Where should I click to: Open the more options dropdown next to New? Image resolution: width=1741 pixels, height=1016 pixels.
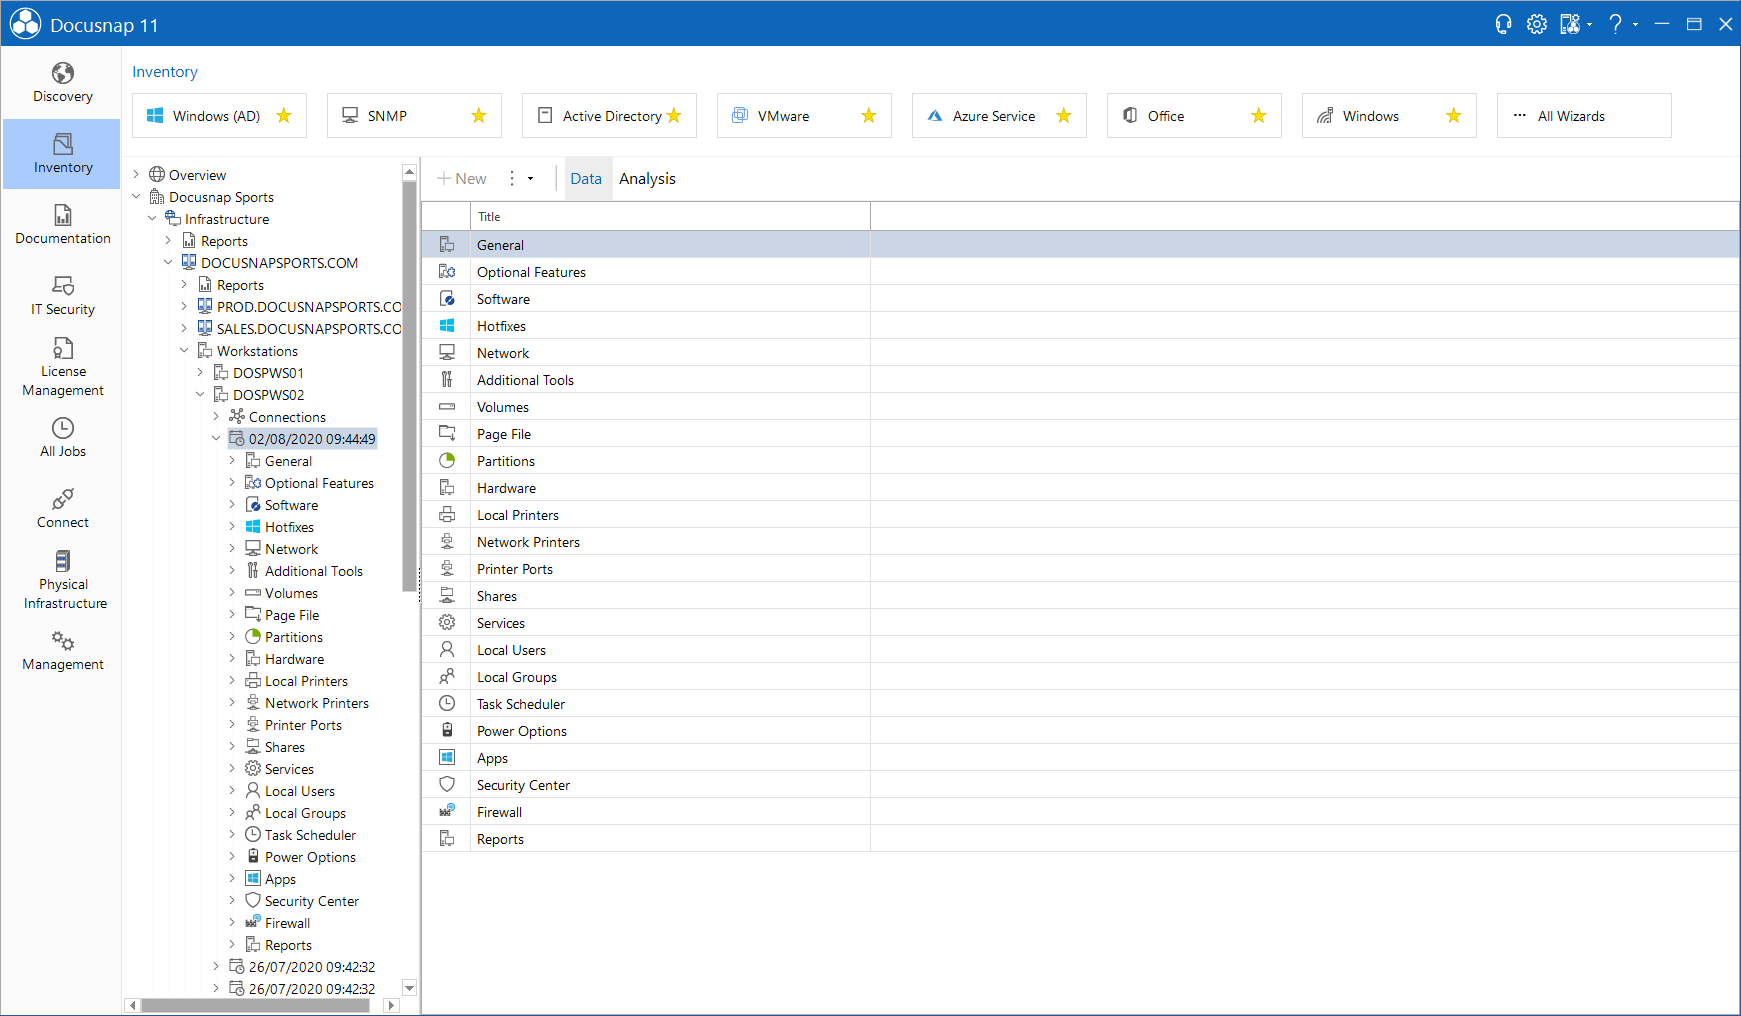point(520,179)
